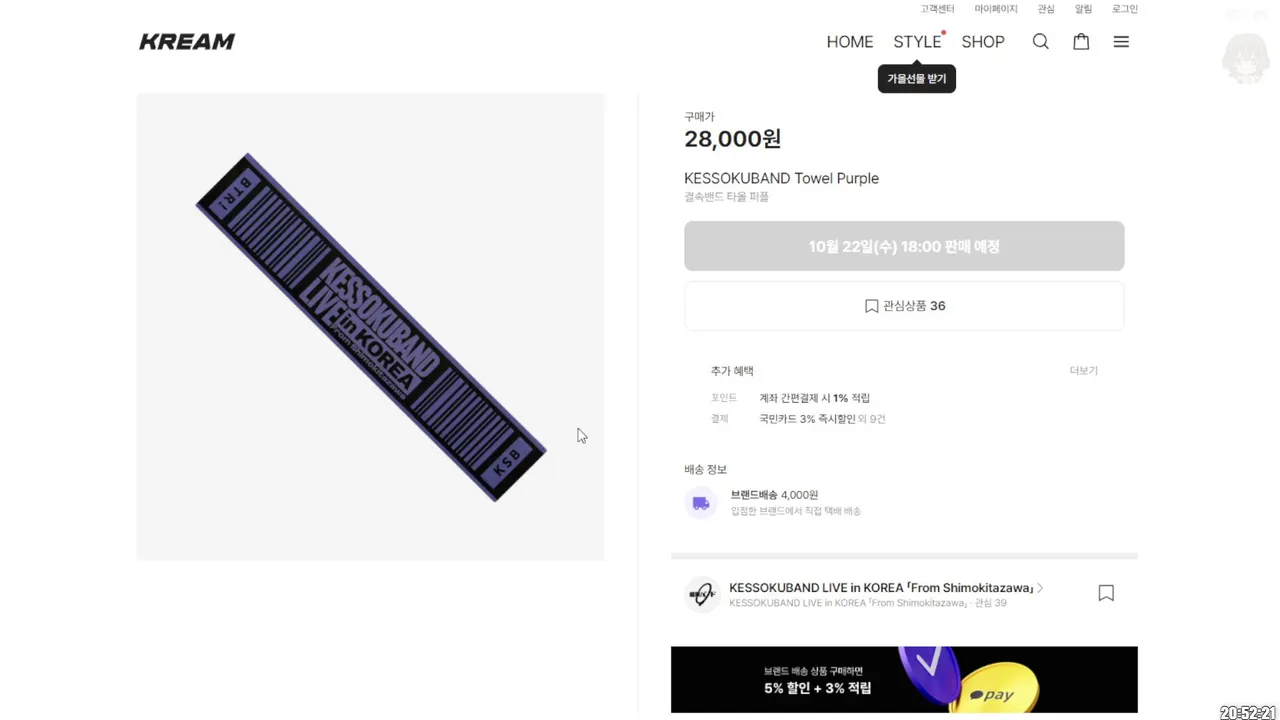Viewport: 1280px width, 720px height.
Task: Open STYLE menu
Action: (x=917, y=42)
